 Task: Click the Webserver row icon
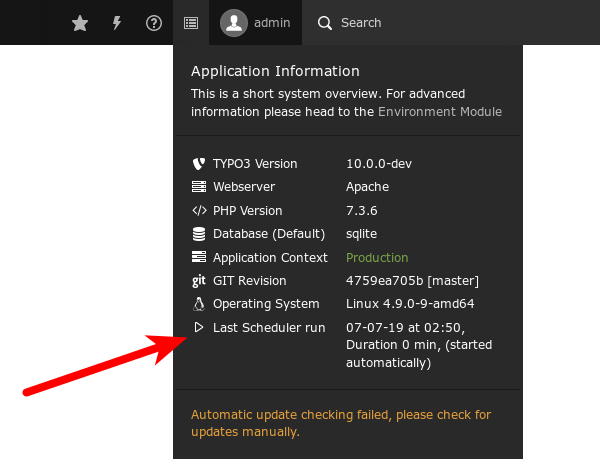[198, 187]
